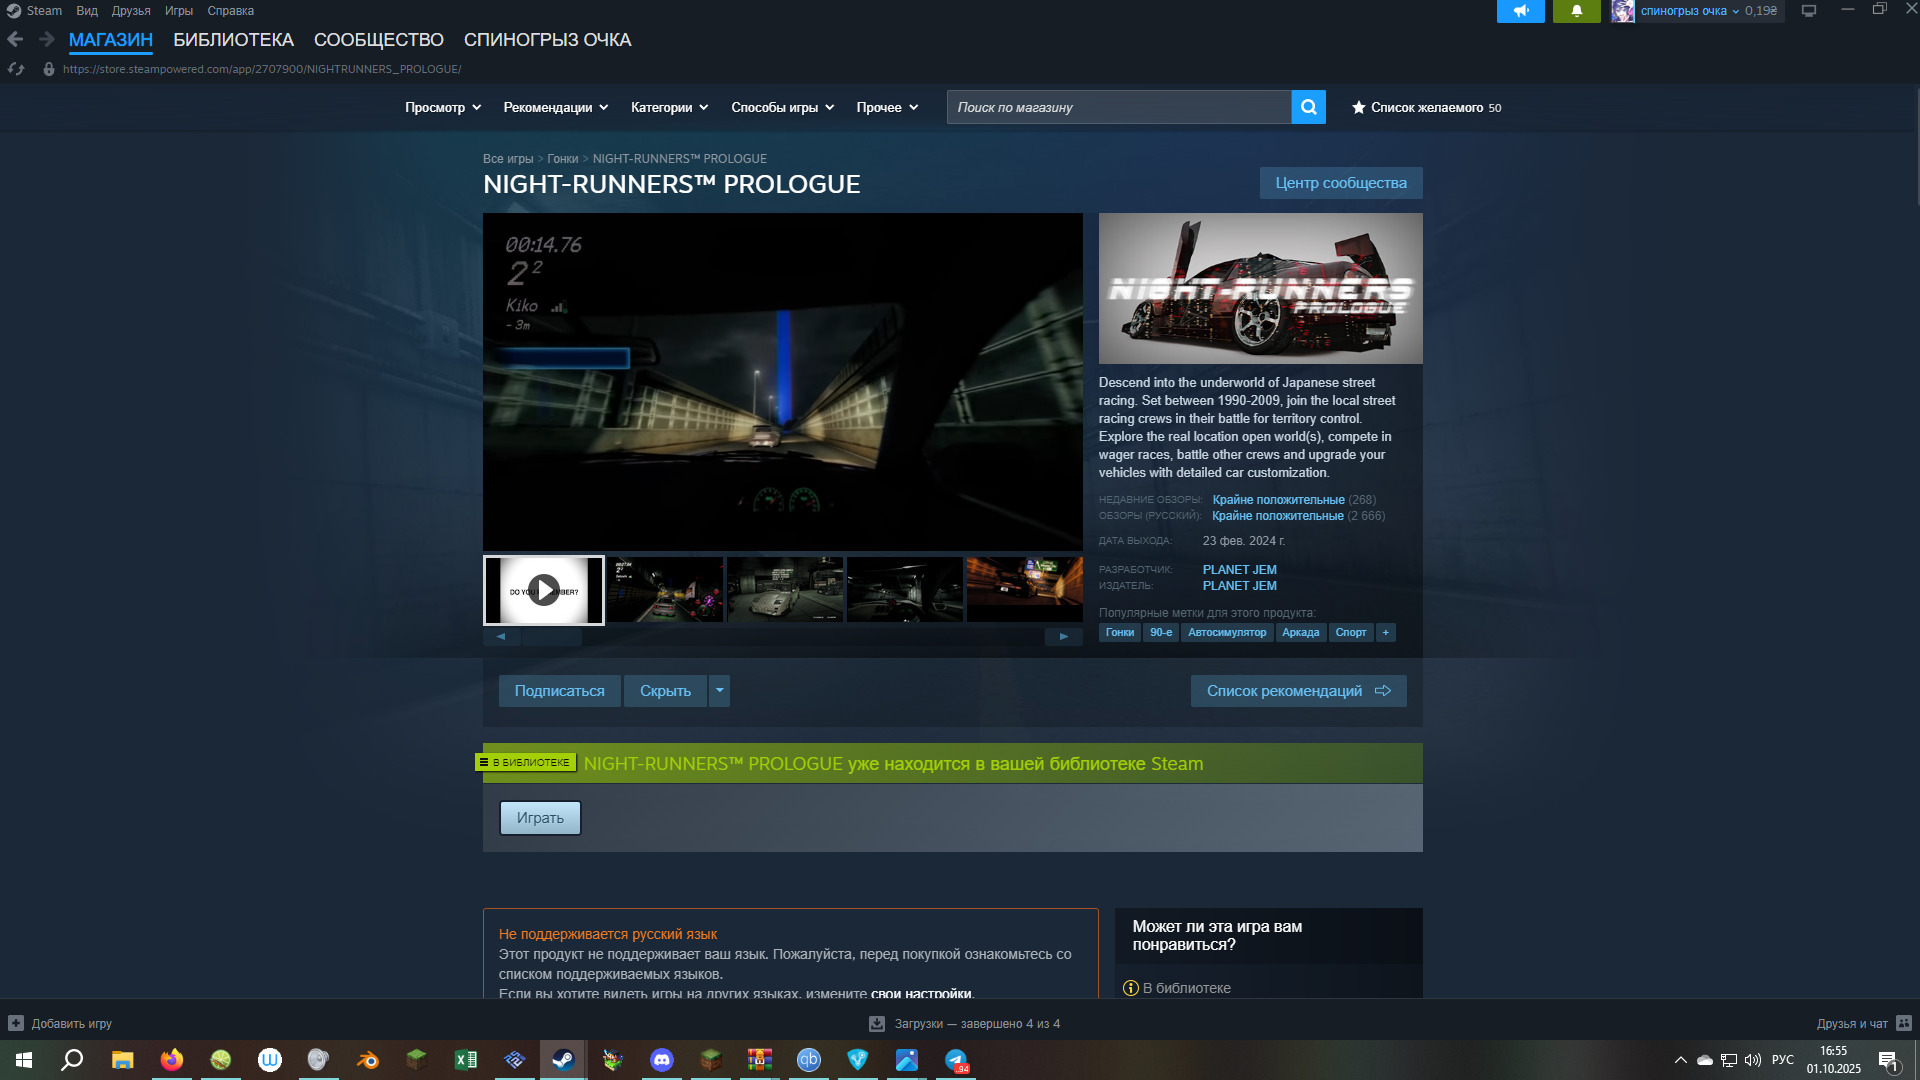Open the Downloads status icon
The width and height of the screenshot is (1920, 1080).
pyautogui.click(x=877, y=1023)
